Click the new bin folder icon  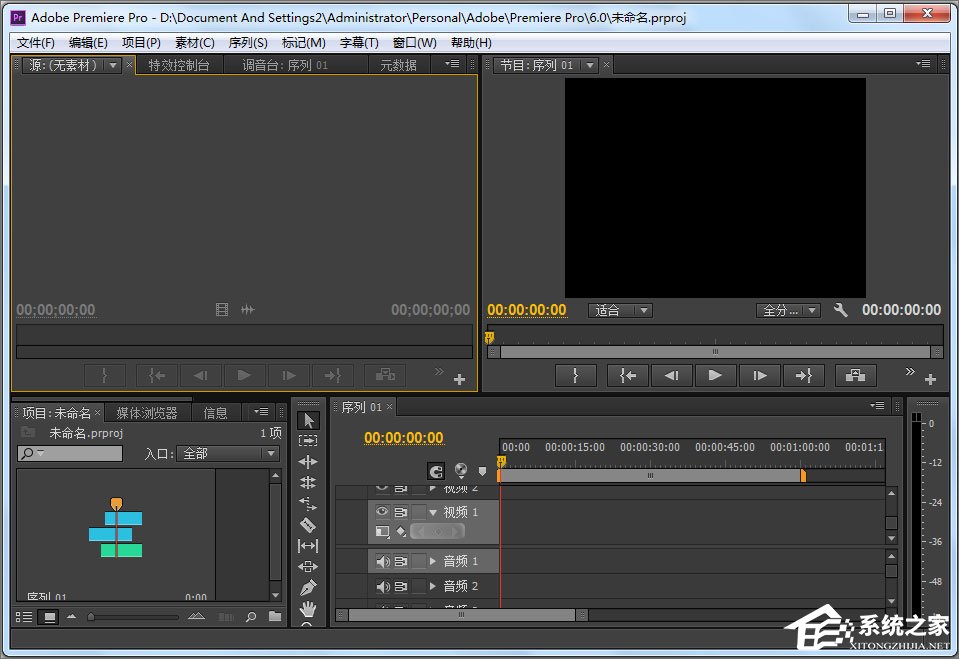[x=275, y=616]
